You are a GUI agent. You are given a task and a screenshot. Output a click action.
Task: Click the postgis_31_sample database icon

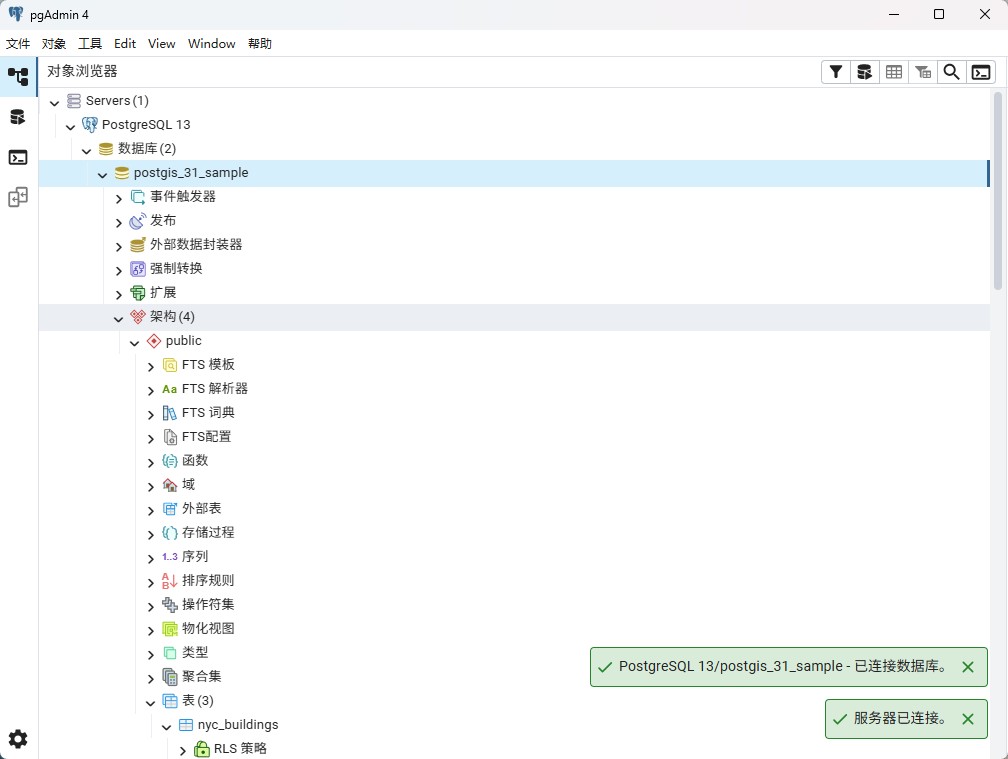pyautogui.click(x=122, y=173)
